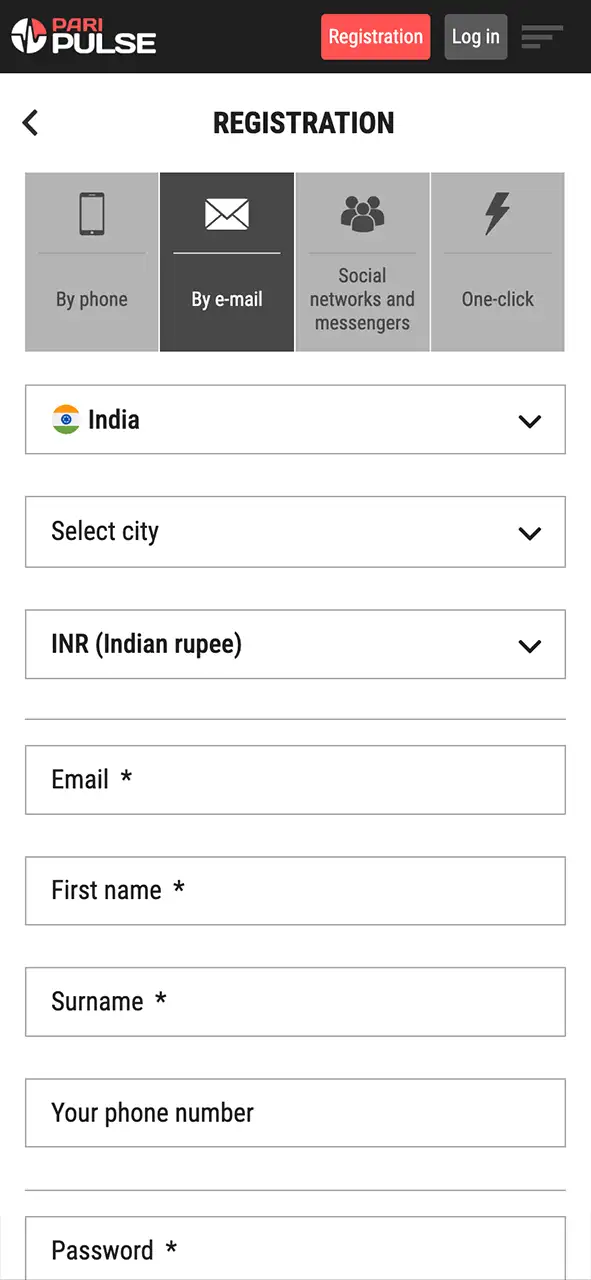Image resolution: width=591 pixels, height=1280 pixels.
Task: Click the India flag icon
Action: coord(66,419)
